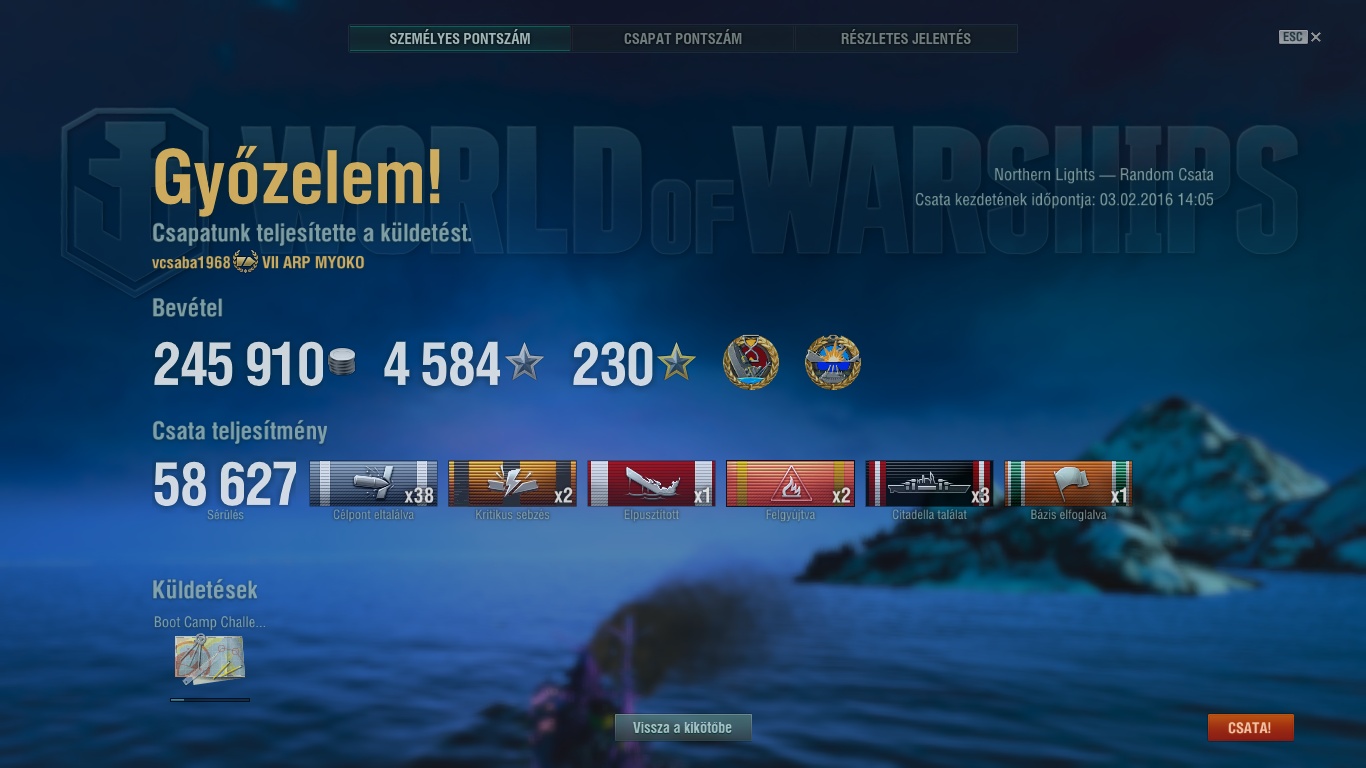This screenshot has width=1366, height=768.
Task: Click the silver credits coin icon
Action: [342, 362]
